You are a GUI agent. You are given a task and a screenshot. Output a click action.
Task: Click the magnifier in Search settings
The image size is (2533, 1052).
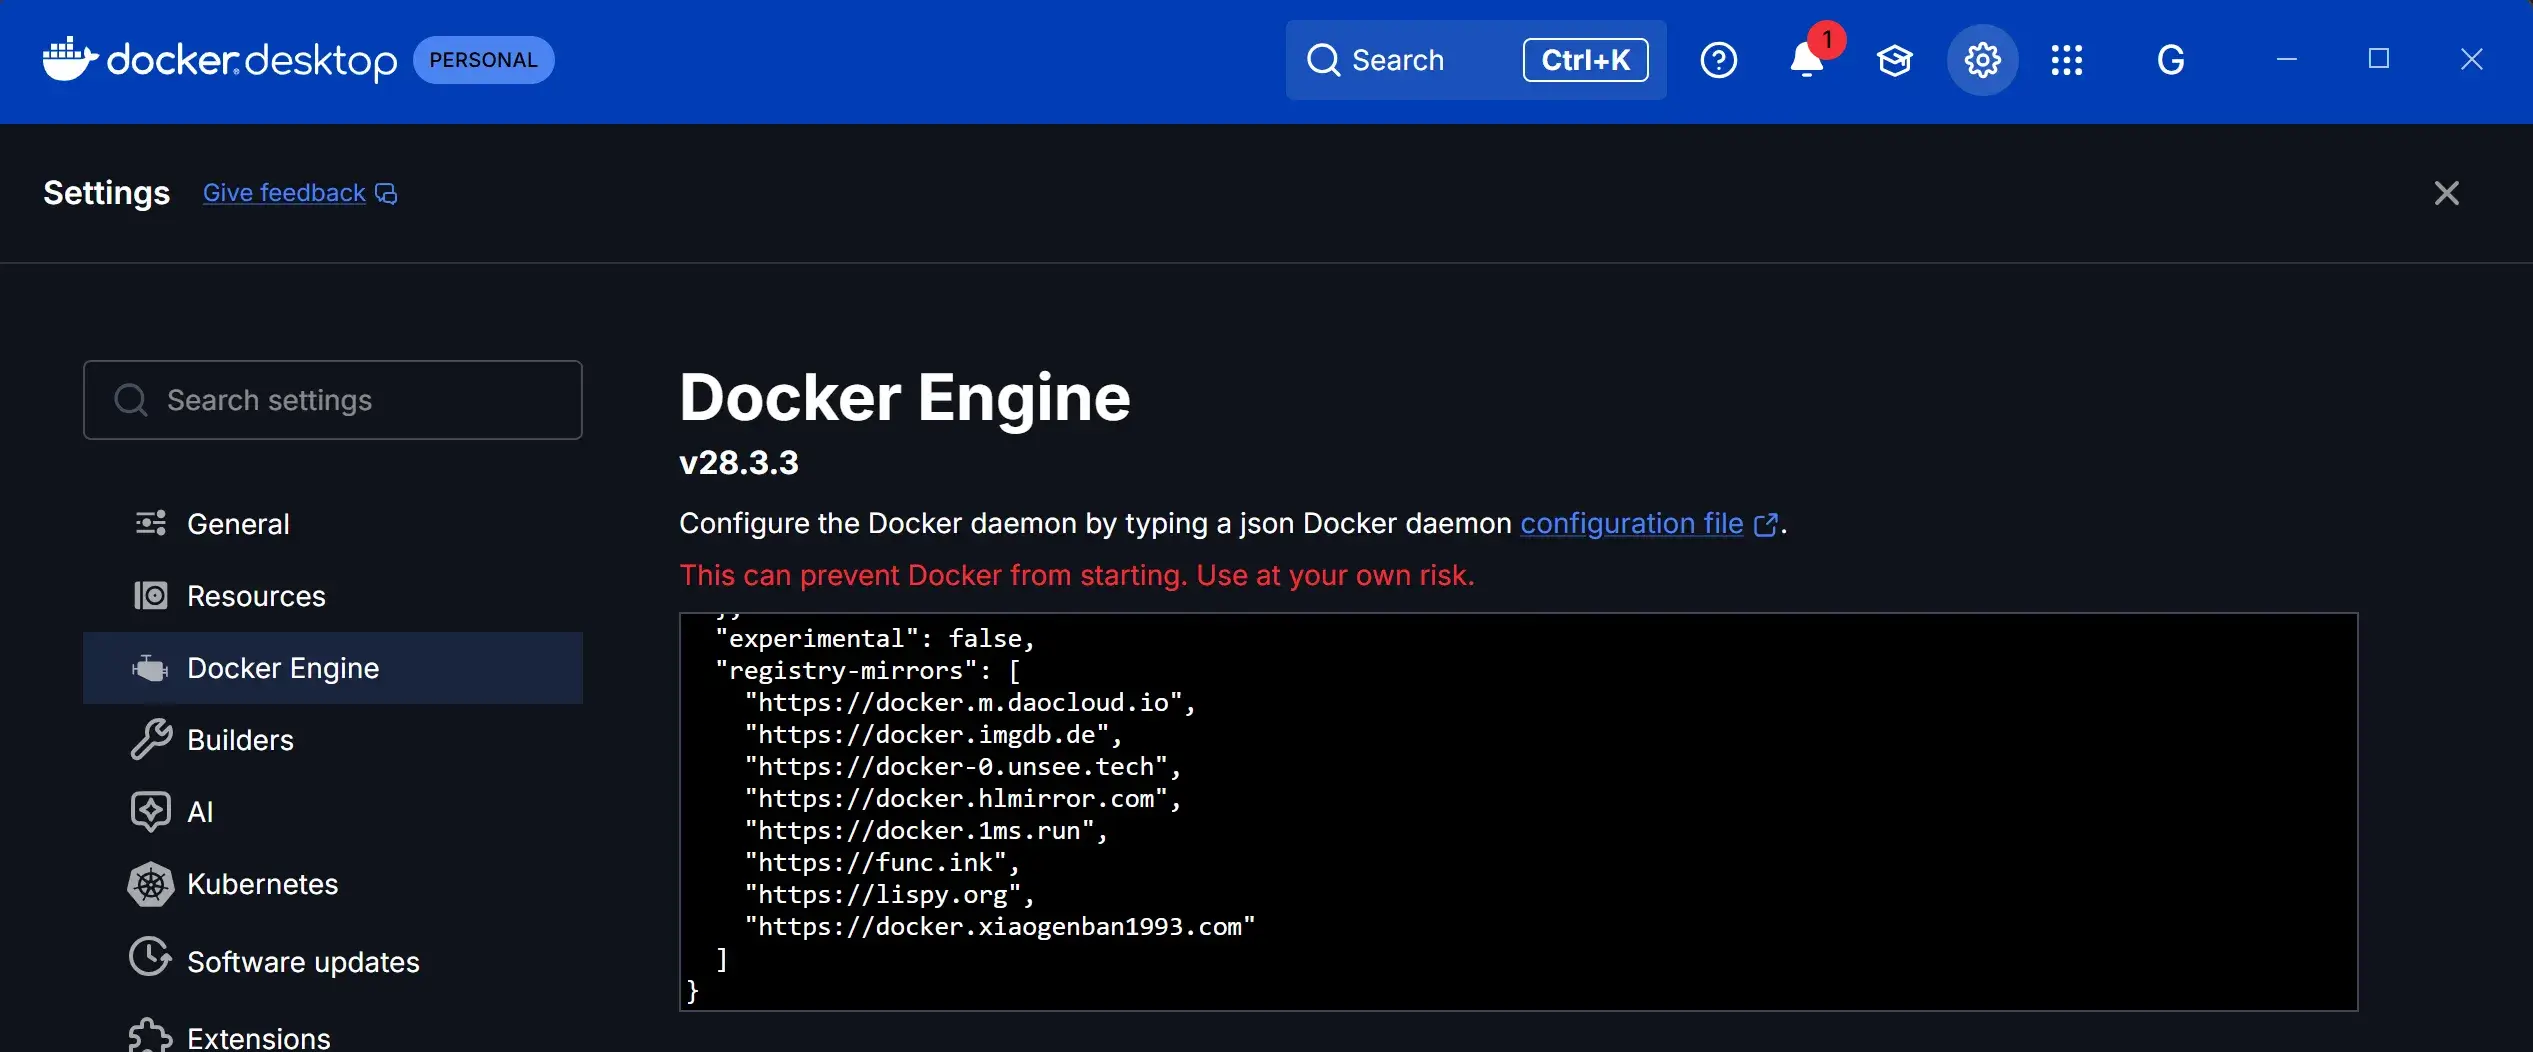[131, 400]
